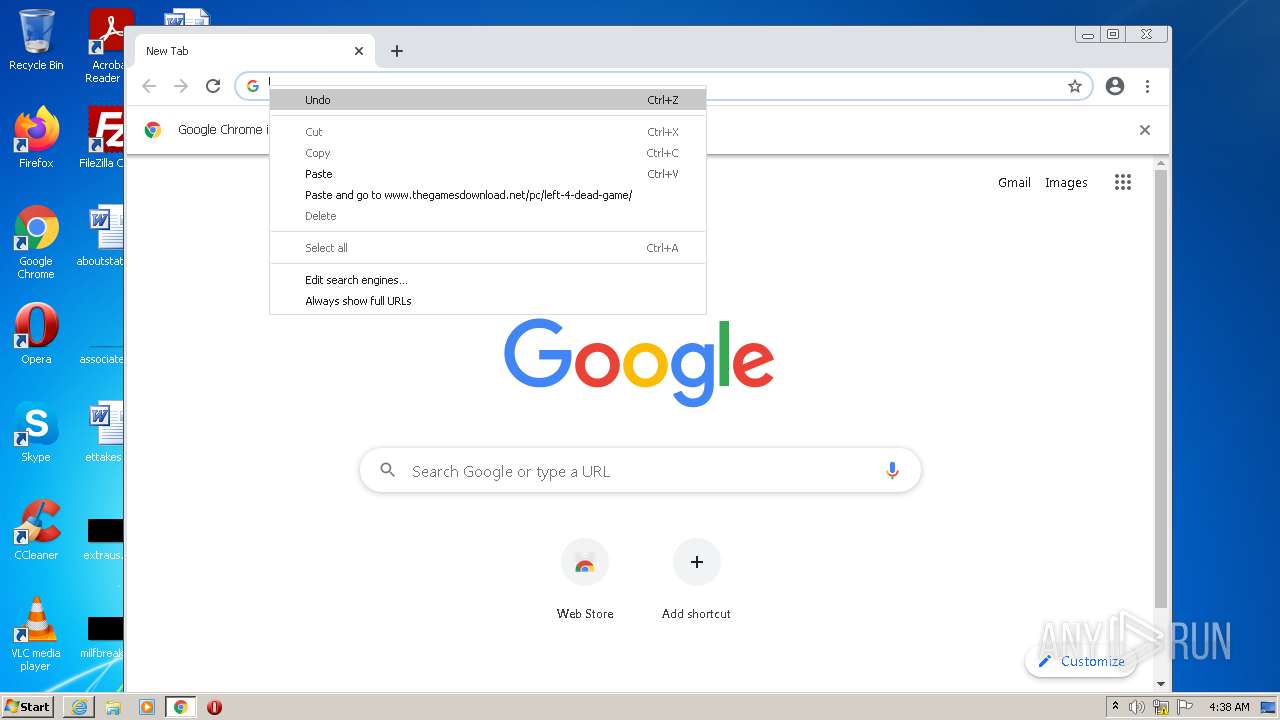Dismiss the Google Chrome info bar

click(x=1145, y=130)
